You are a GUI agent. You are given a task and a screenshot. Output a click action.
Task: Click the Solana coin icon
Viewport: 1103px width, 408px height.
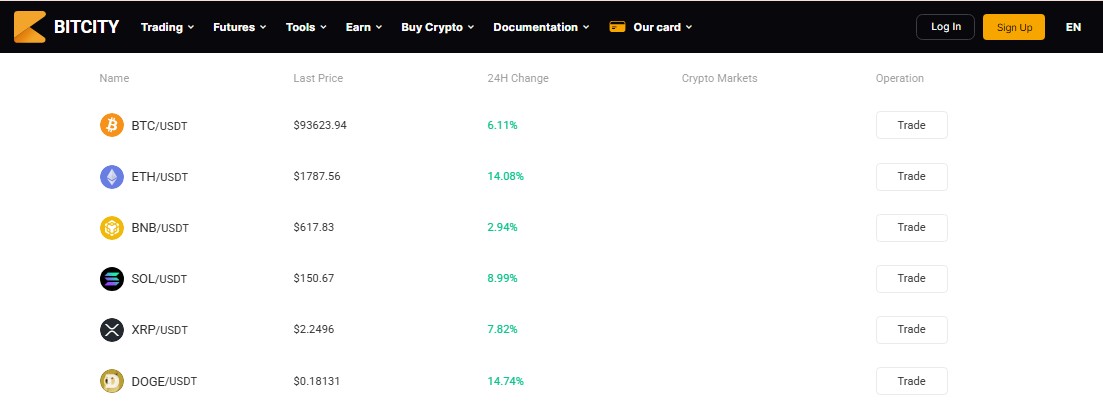[112, 279]
